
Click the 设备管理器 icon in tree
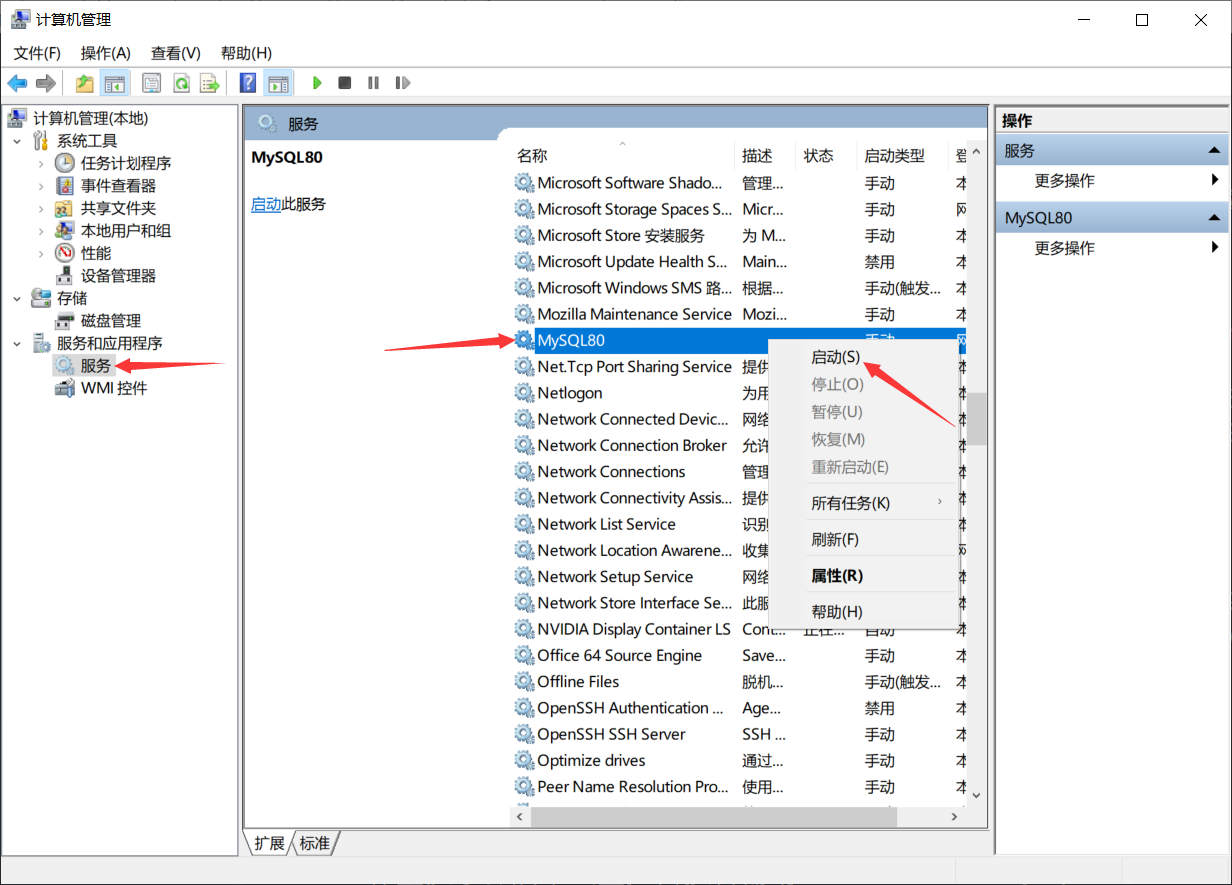tap(65, 276)
